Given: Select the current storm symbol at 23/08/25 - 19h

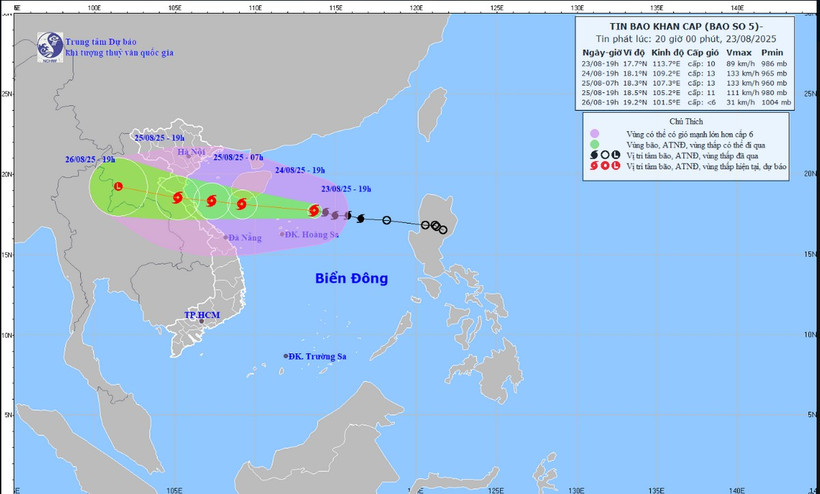Looking at the screenshot, I should [x=314, y=211].
